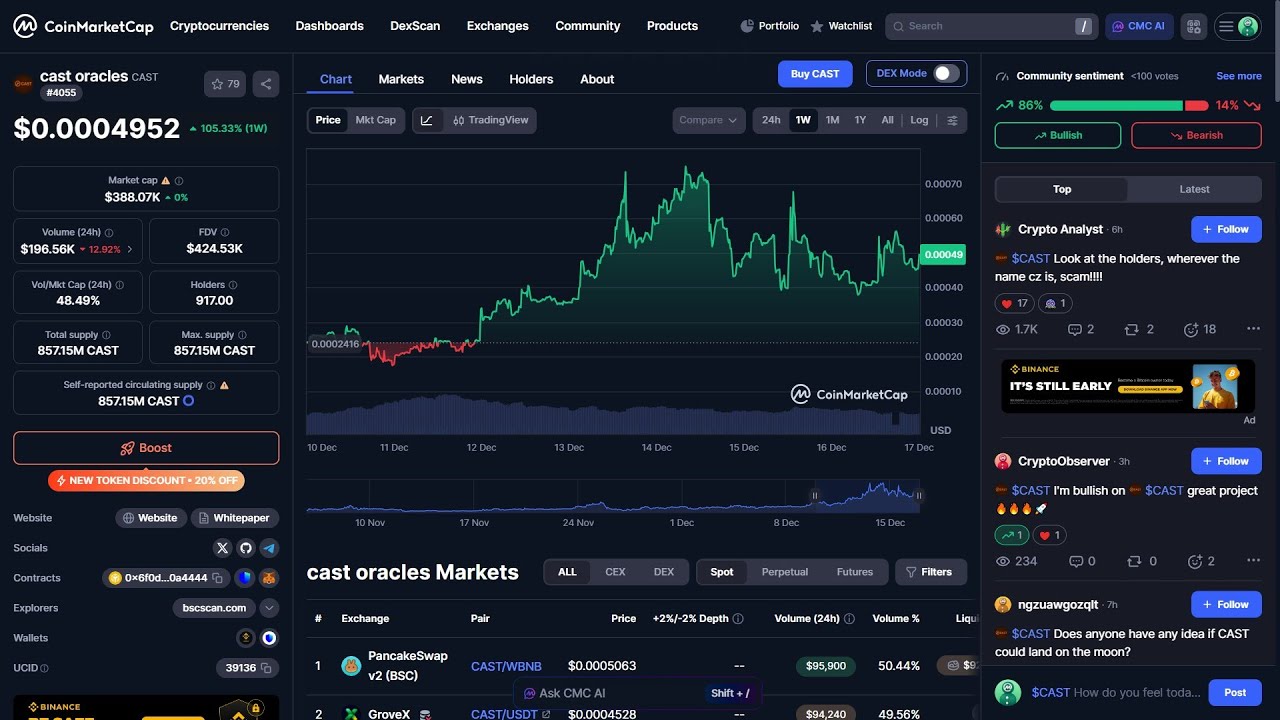The width and height of the screenshot is (1280, 720).
Task: Open the blue shield icon beside contract address
Action: [x=245, y=578]
